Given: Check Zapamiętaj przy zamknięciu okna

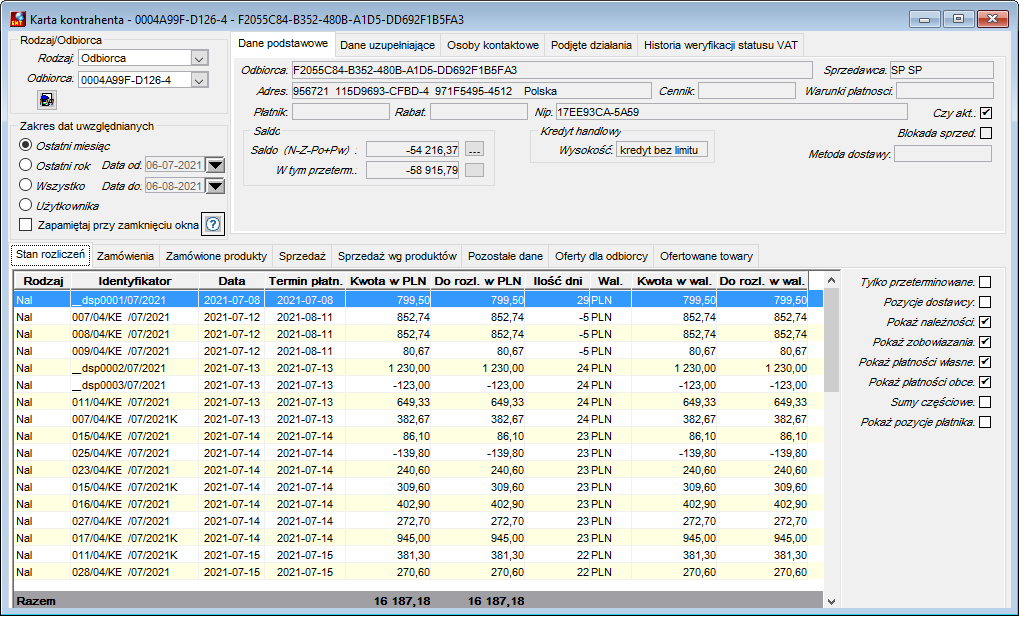Looking at the screenshot, I should coord(25,225).
